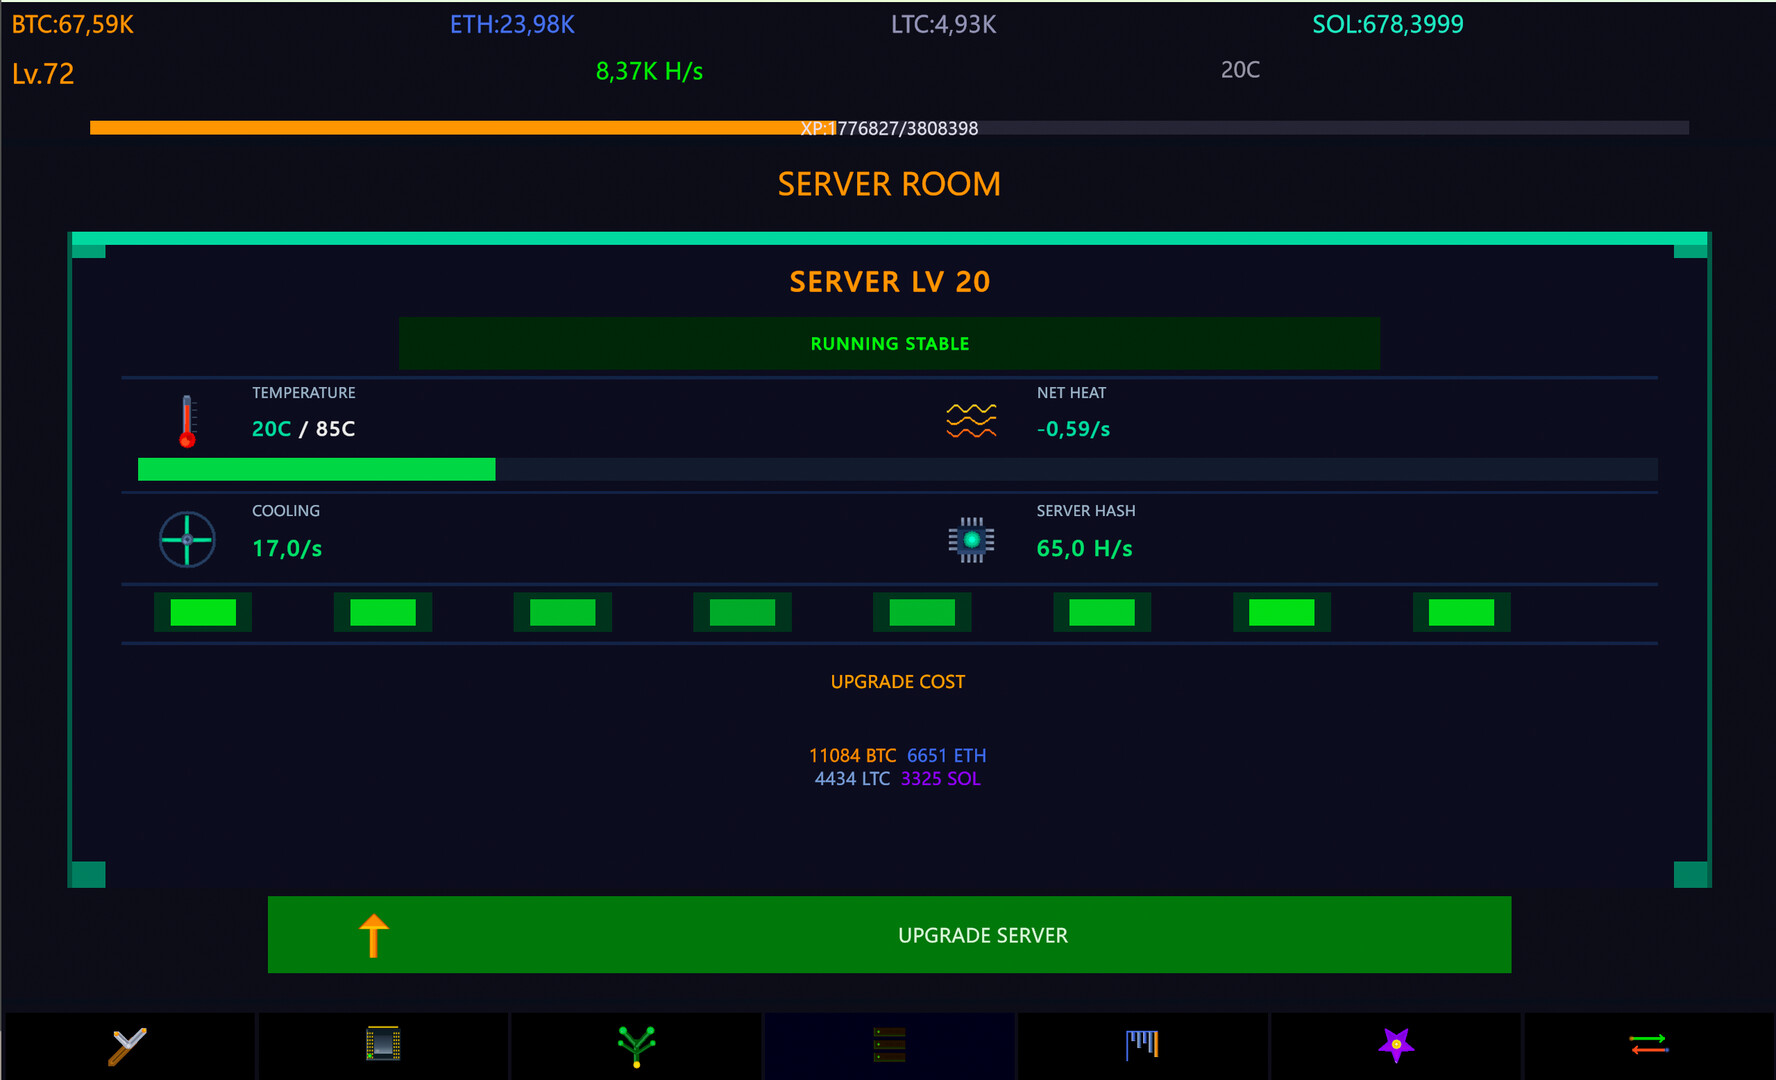Toggle the fourth green server slot
1776x1080 pixels.
click(742, 612)
